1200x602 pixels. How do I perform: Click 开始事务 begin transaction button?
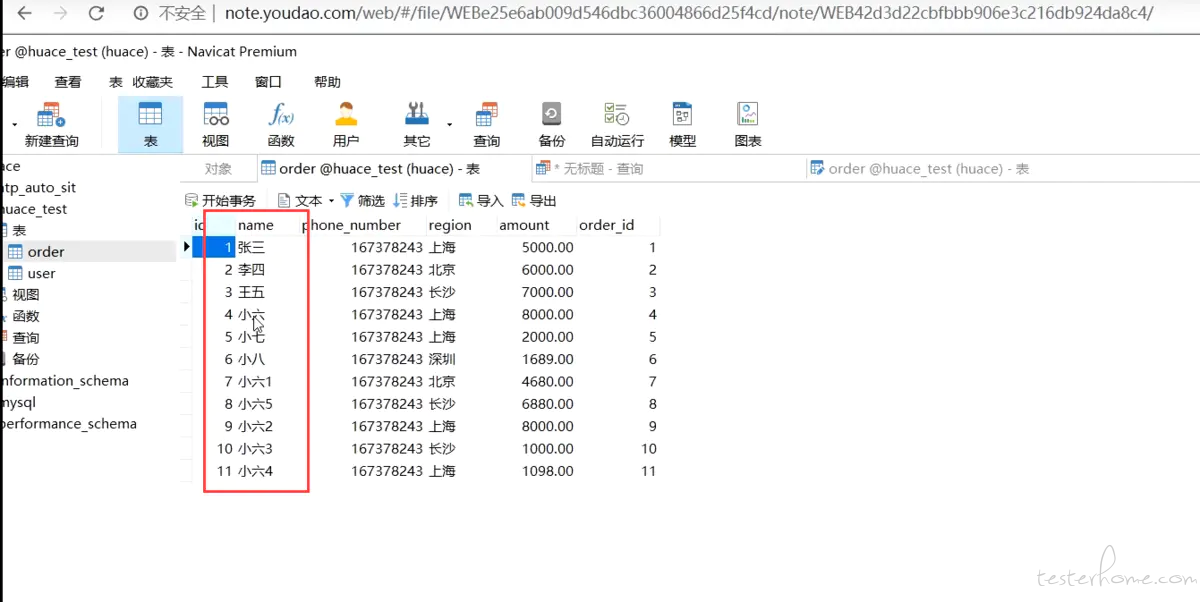[220, 201]
